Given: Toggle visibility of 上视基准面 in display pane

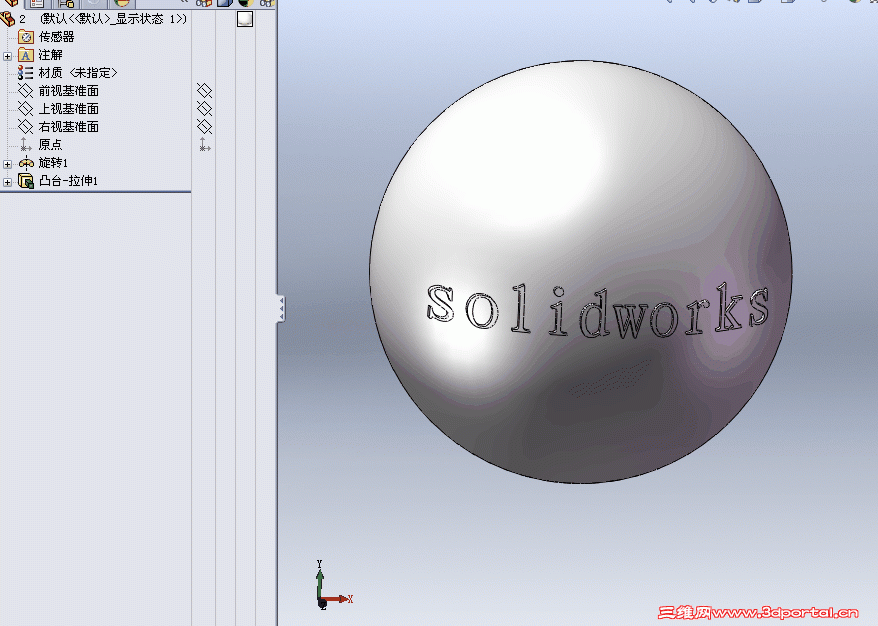Looking at the screenshot, I should (x=204, y=109).
